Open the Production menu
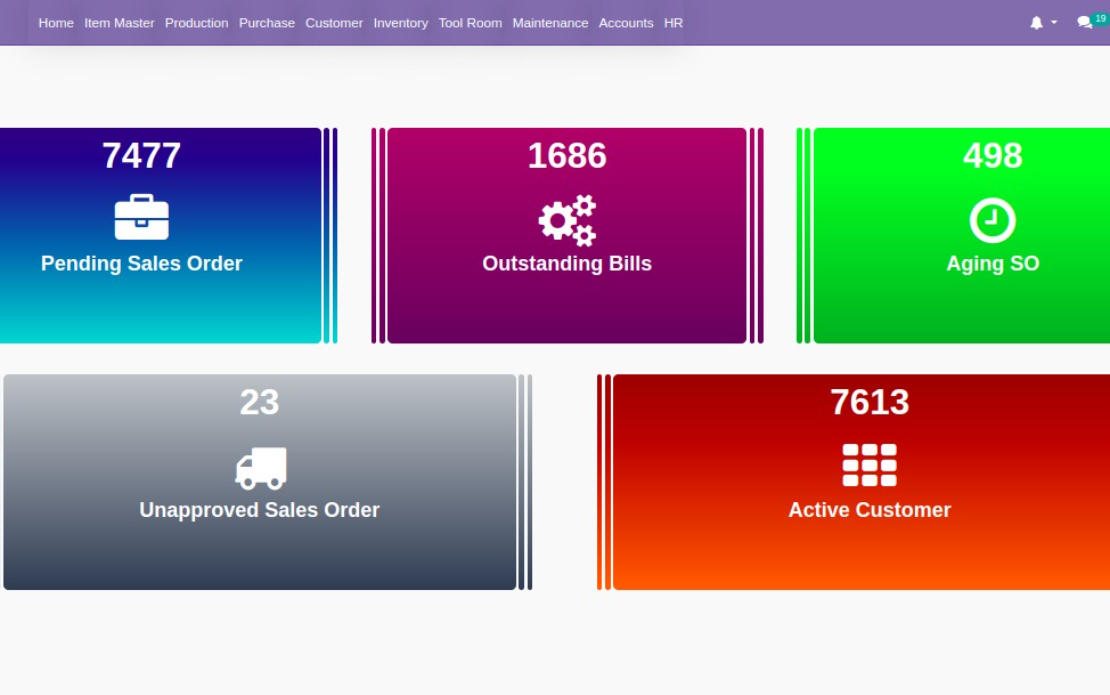The width and height of the screenshot is (1110, 695). click(x=197, y=23)
